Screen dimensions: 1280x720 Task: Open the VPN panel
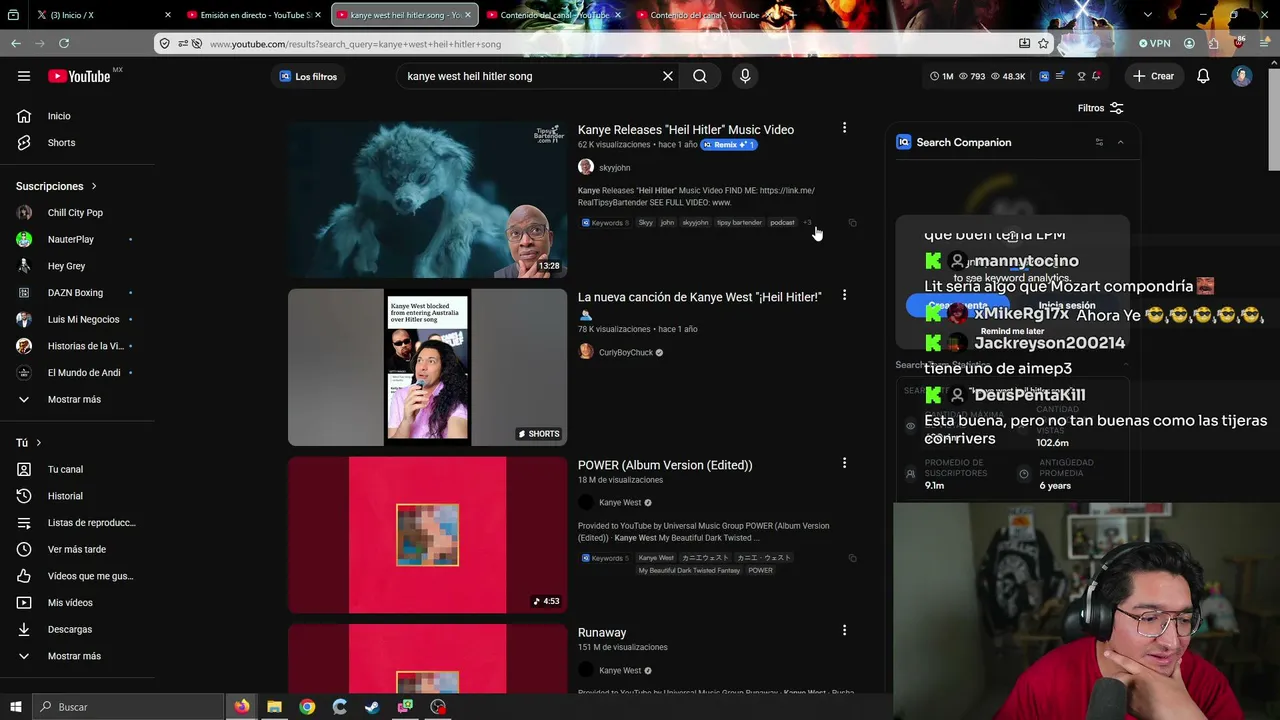click(1155, 44)
